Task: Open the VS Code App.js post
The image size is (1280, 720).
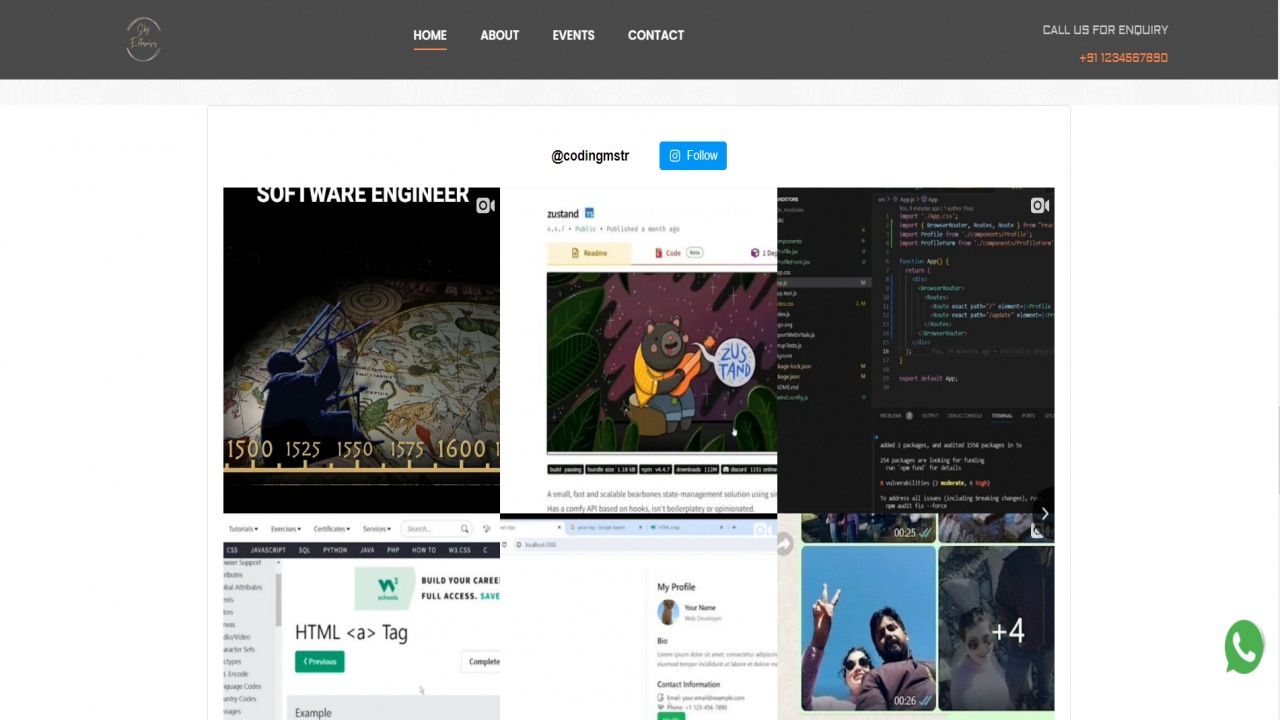Action: click(x=915, y=350)
